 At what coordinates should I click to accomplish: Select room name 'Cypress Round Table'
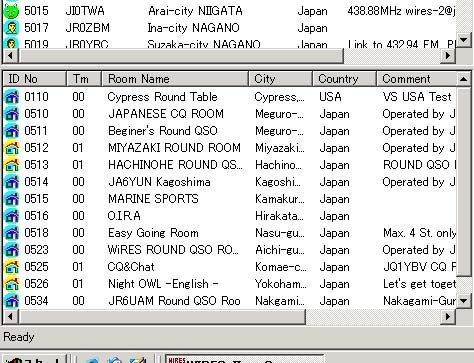pos(162,97)
